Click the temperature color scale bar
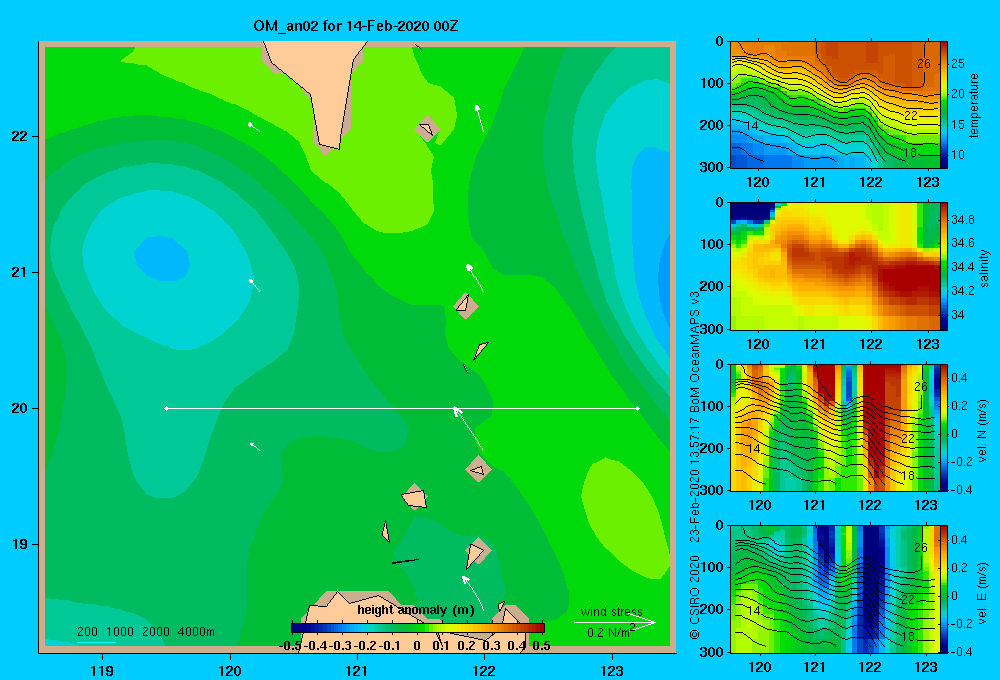Screen dimensions: 1000x680 [944, 105]
